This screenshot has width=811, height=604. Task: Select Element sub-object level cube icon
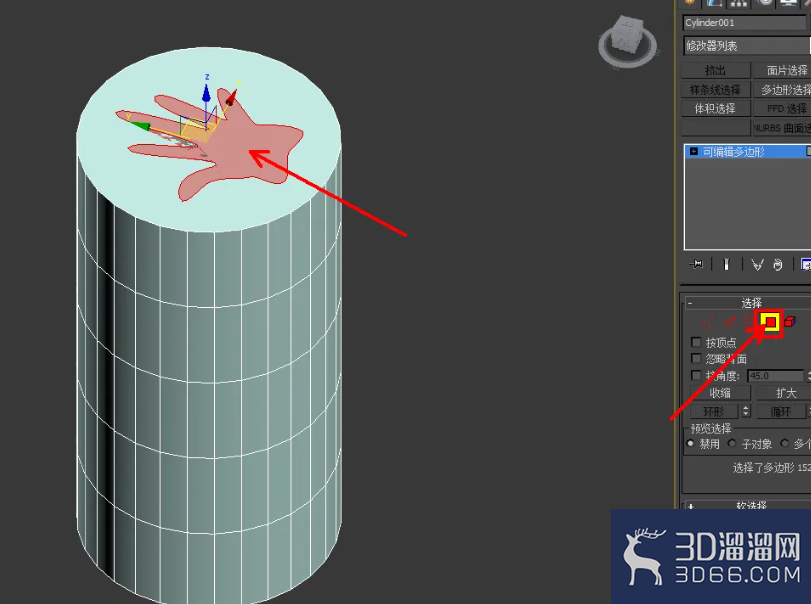[x=789, y=322]
